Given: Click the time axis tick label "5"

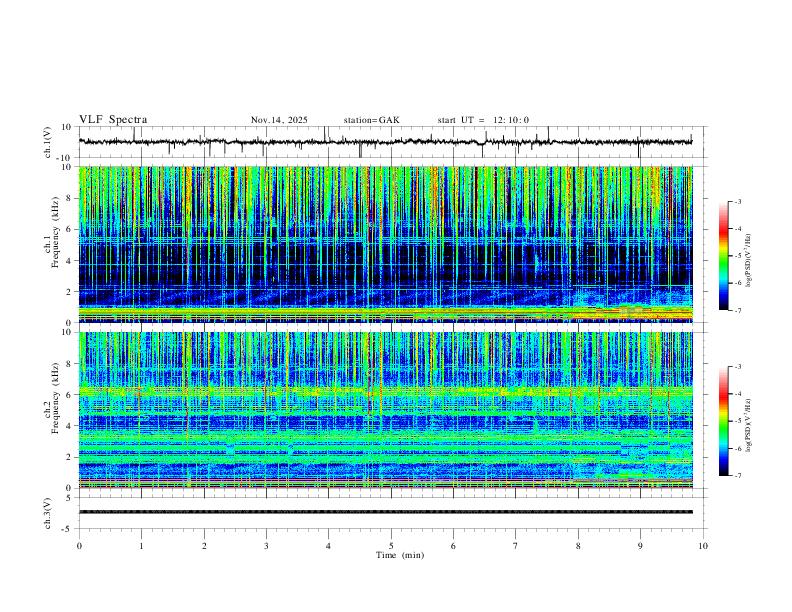Looking at the screenshot, I should [391, 546].
